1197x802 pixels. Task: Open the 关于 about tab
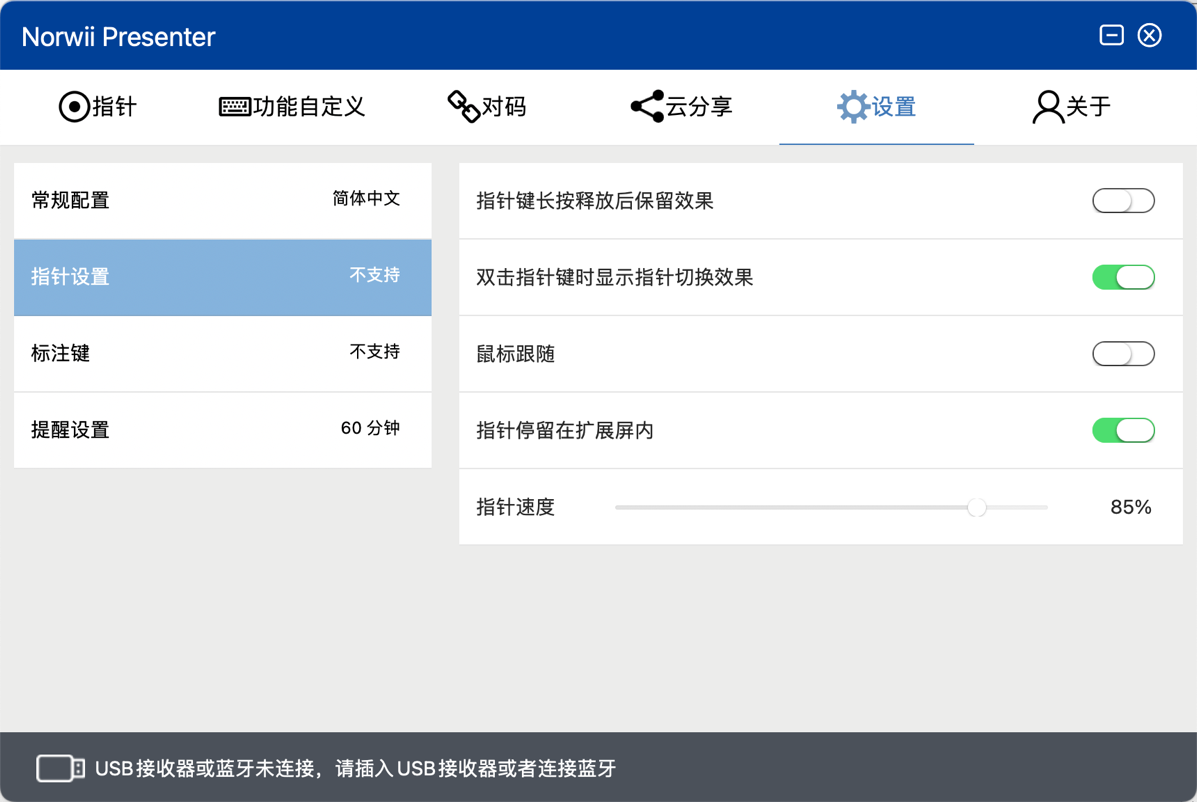(x=1071, y=107)
